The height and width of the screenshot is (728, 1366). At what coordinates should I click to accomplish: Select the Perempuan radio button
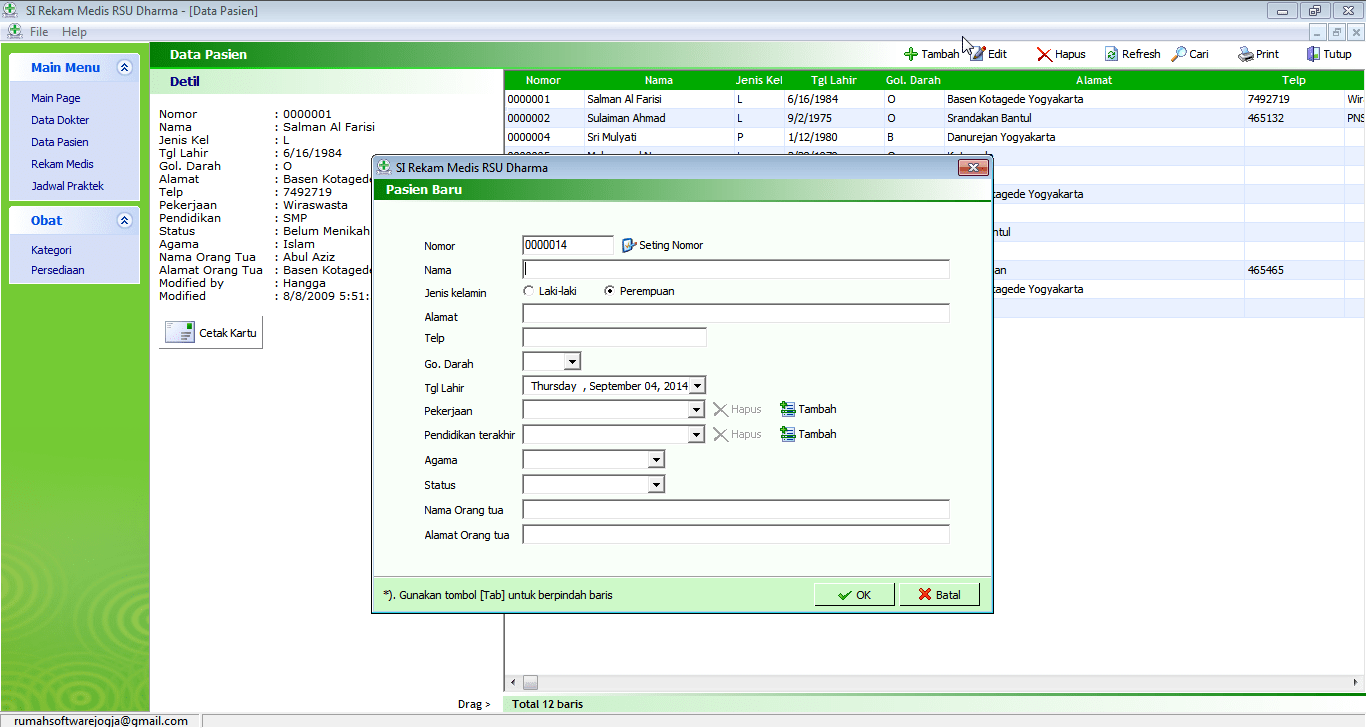609,291
